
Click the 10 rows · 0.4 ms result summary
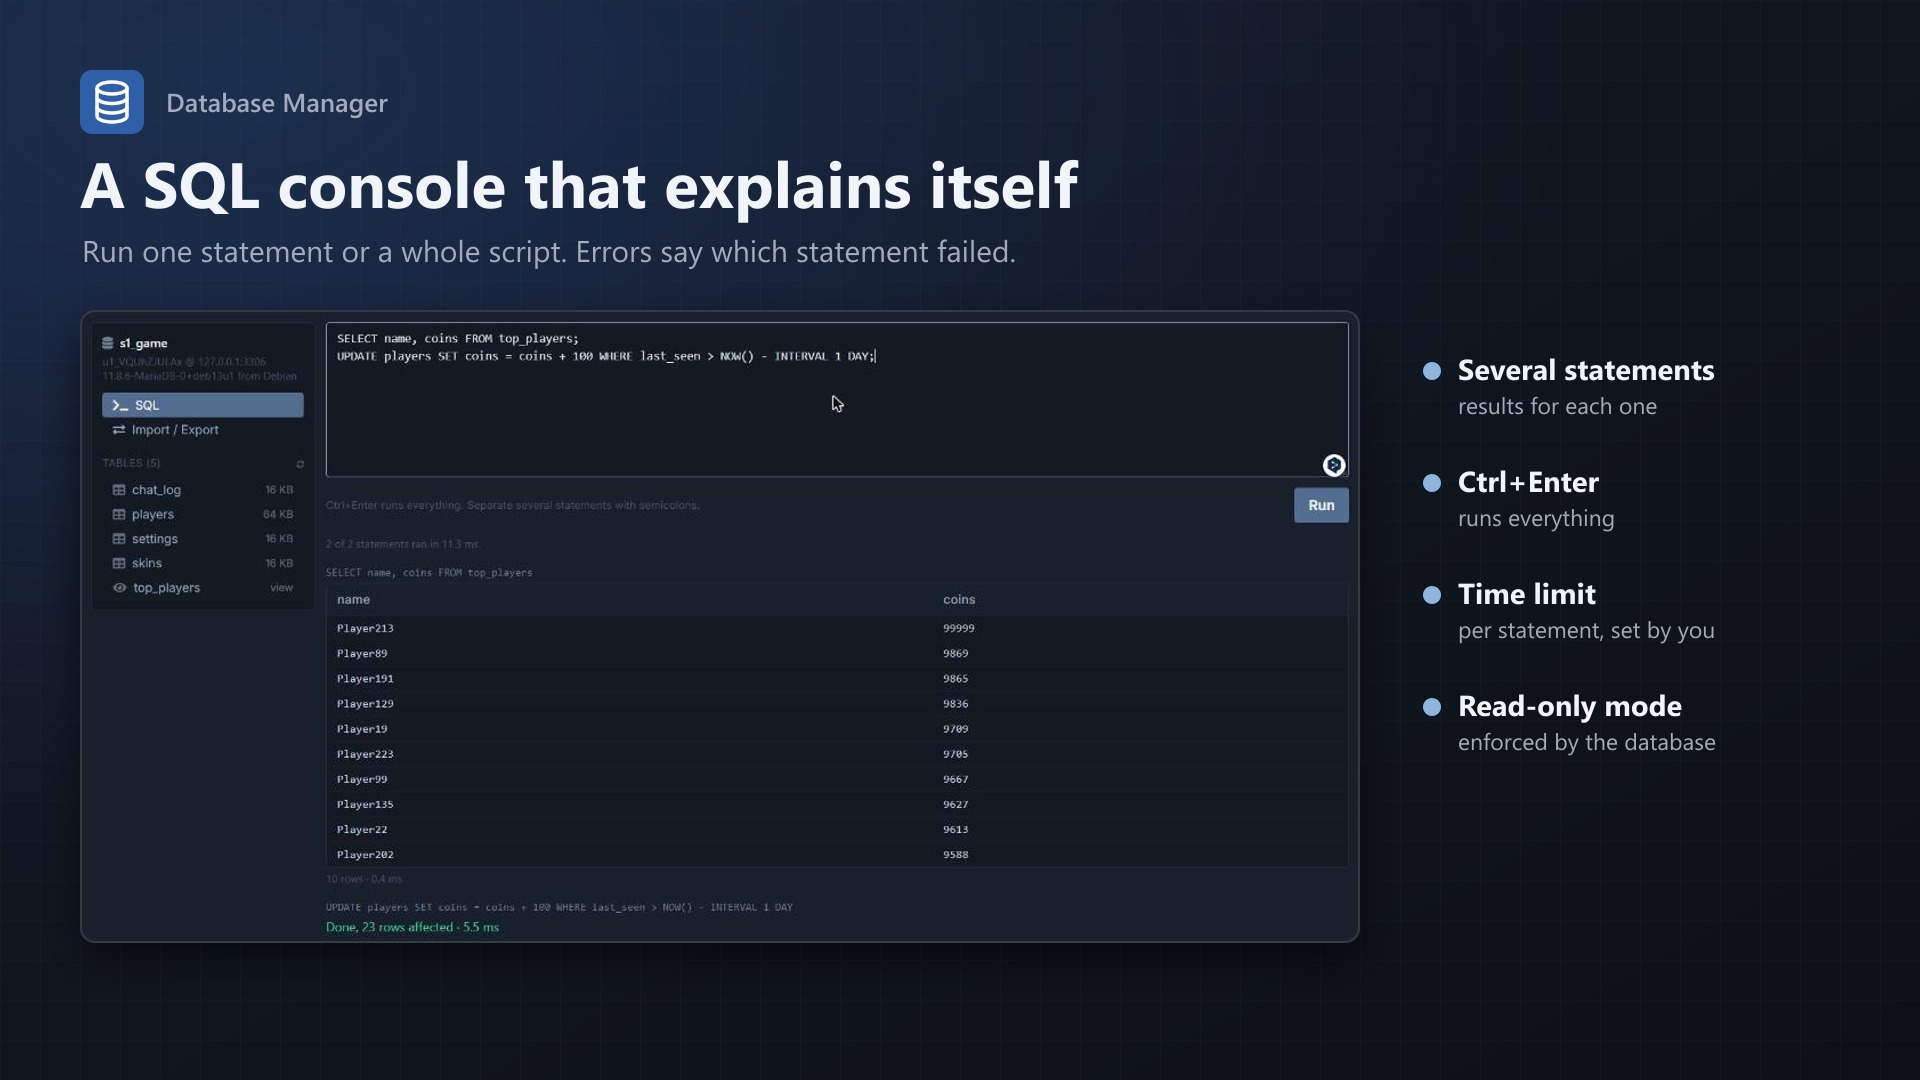click(364, 879)
